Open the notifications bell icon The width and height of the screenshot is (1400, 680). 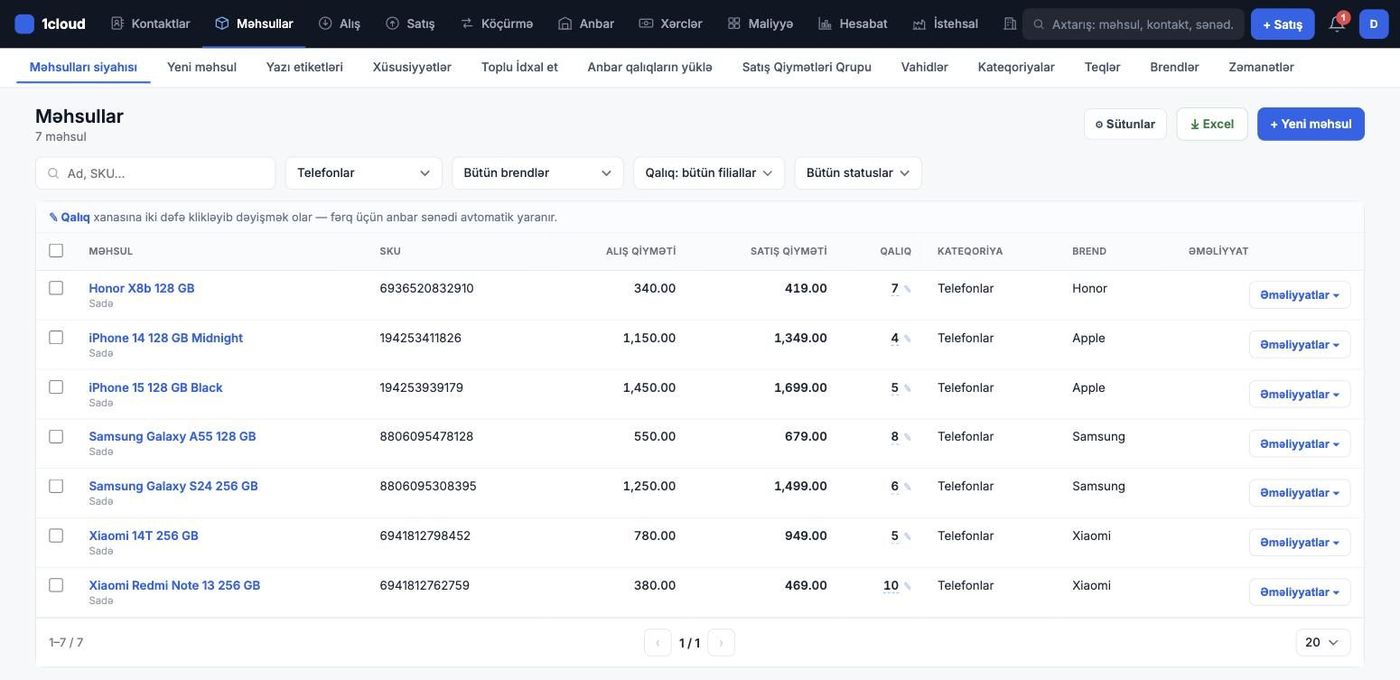(1336, 23)
